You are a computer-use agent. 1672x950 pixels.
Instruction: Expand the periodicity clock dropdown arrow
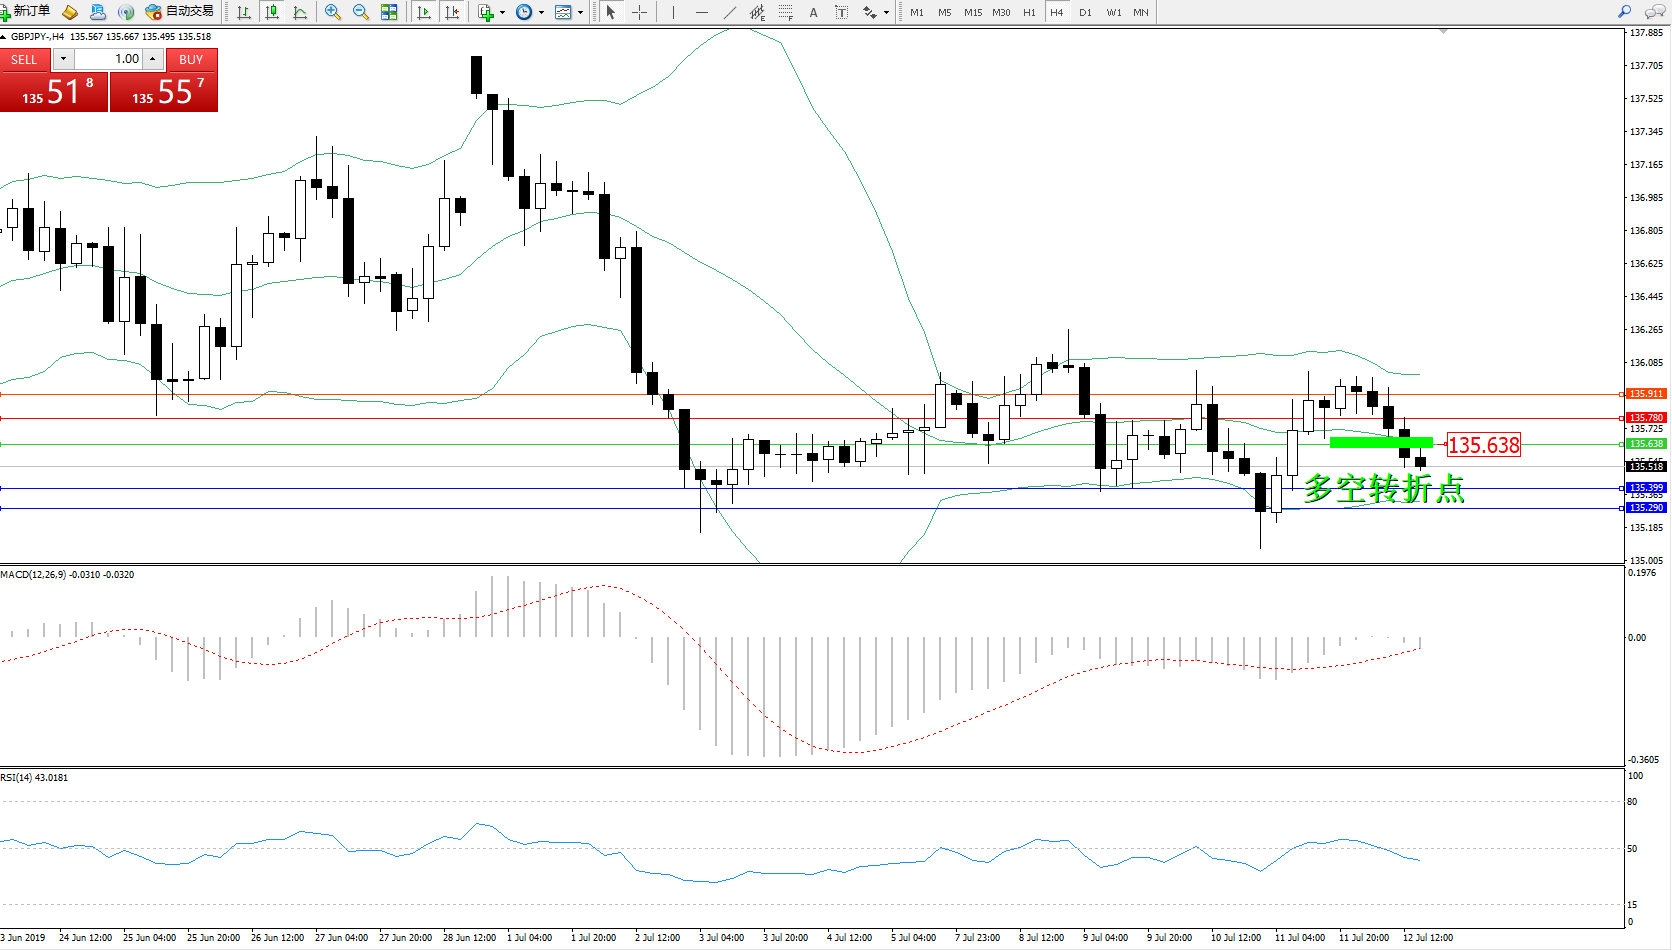pos(541,12)
